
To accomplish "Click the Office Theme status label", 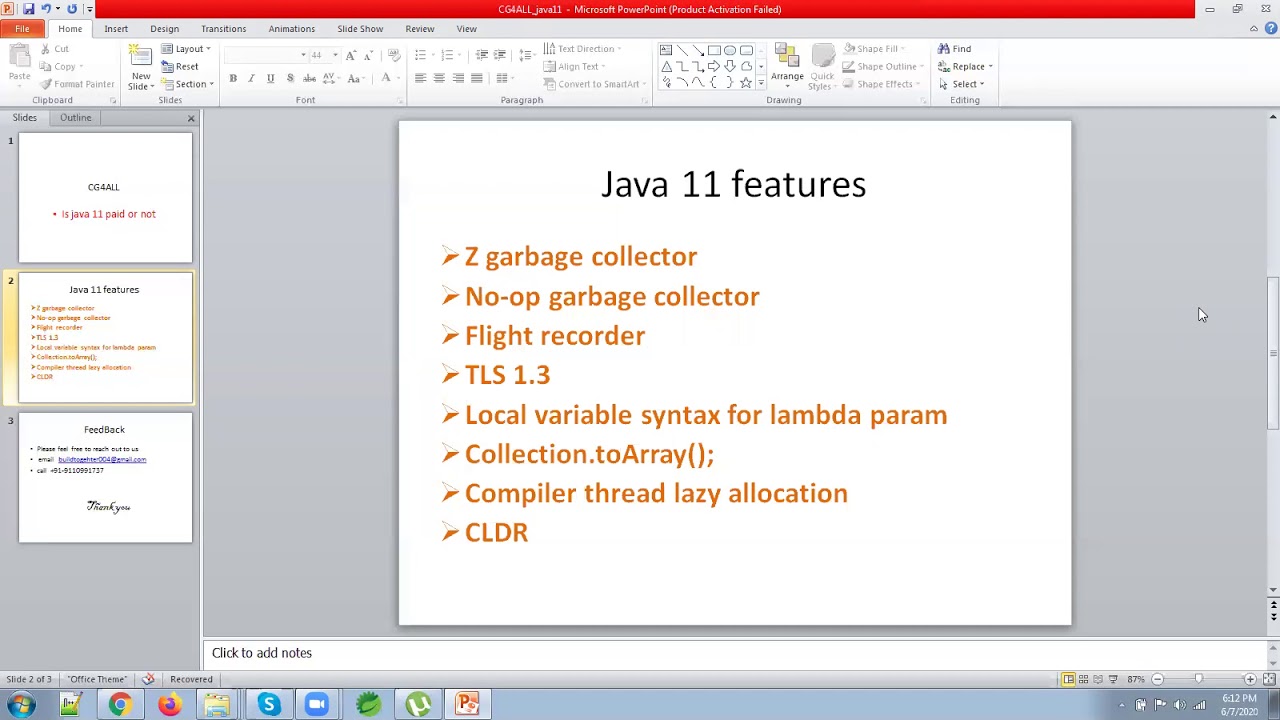I will [x=97, y=680].
